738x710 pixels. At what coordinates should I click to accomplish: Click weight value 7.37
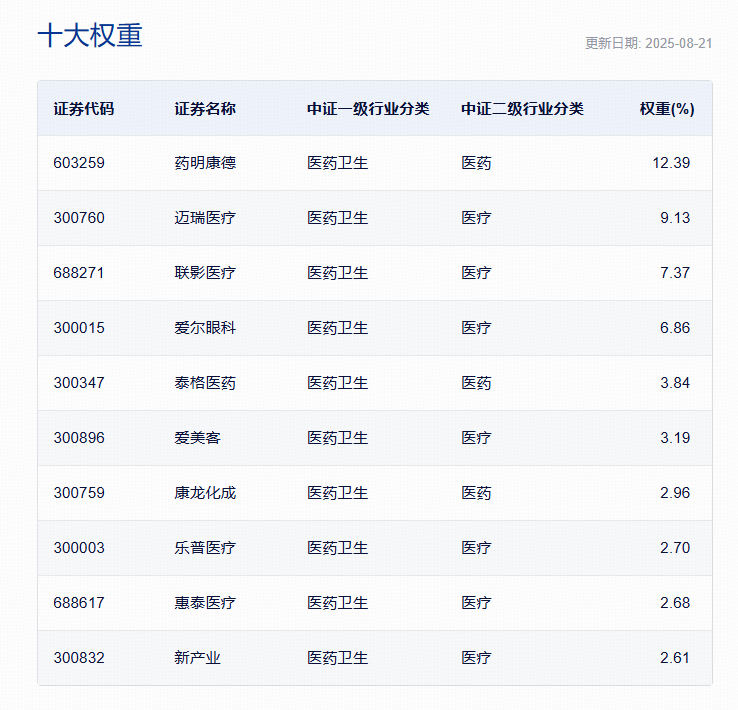click(x=675, y=273)
